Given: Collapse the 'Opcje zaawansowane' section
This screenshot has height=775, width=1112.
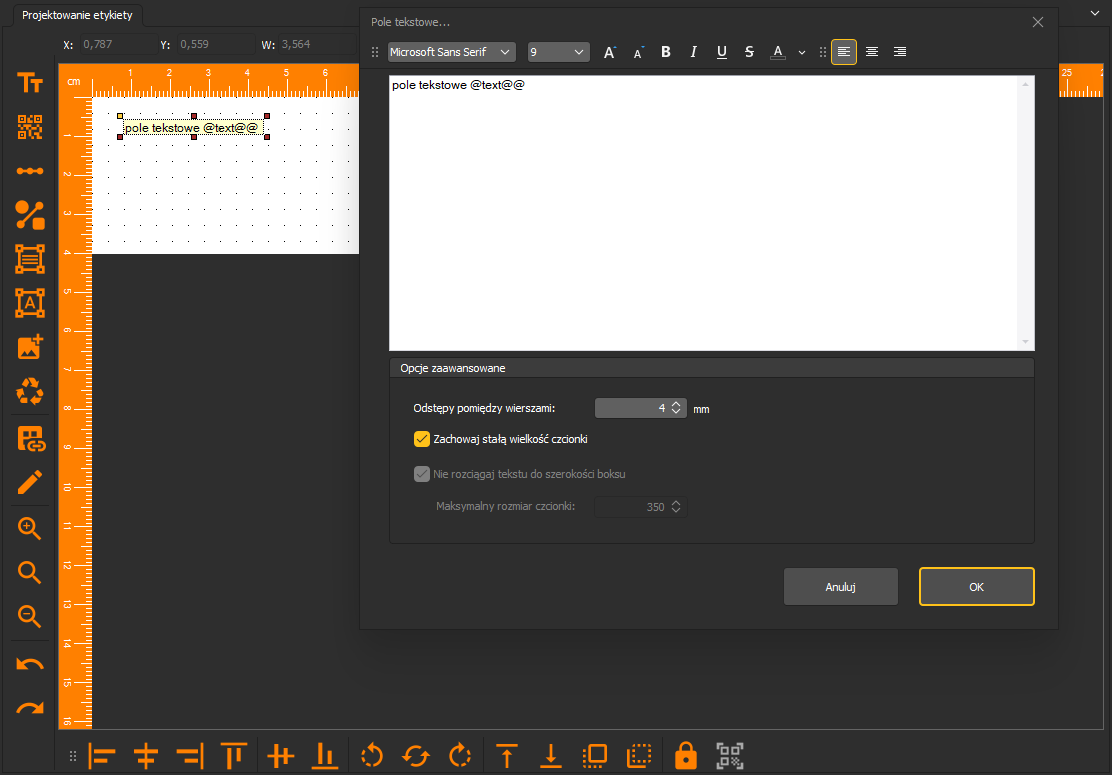Looking at the screenshot, I should (x=711, y=368).
